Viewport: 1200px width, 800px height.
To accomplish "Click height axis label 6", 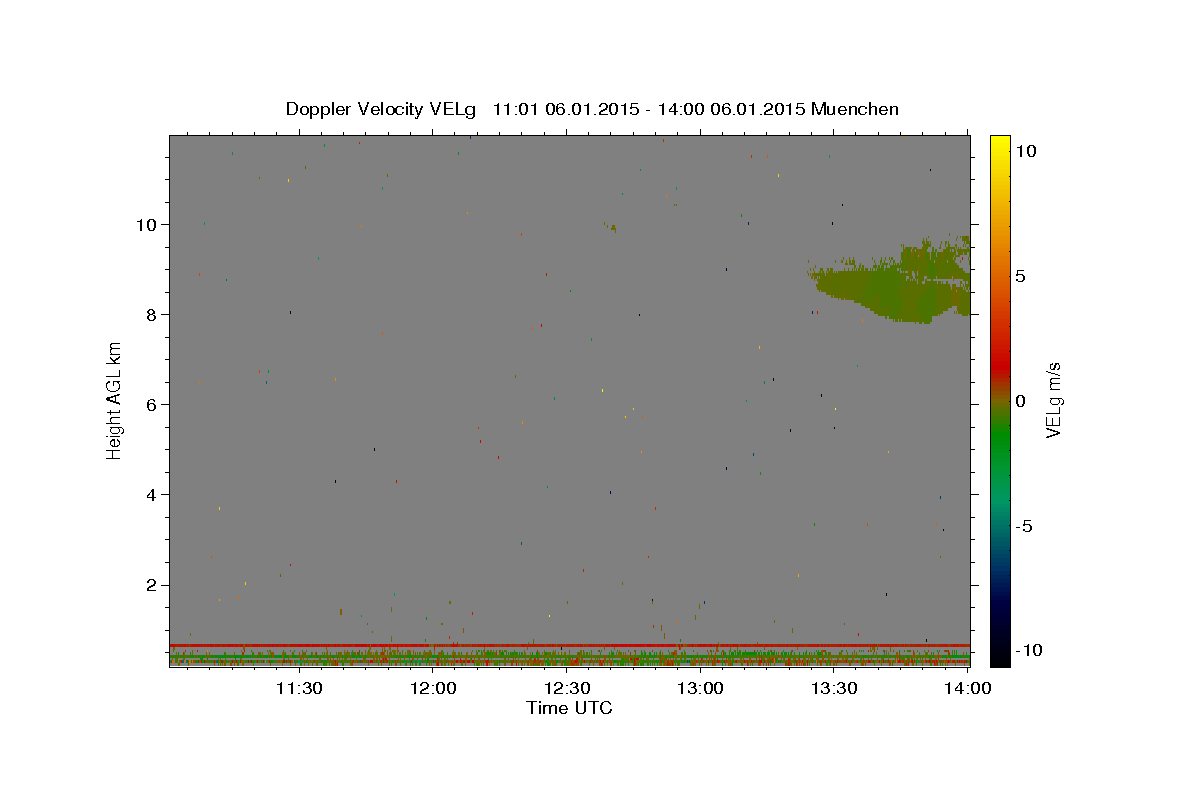I will point(153,404).
